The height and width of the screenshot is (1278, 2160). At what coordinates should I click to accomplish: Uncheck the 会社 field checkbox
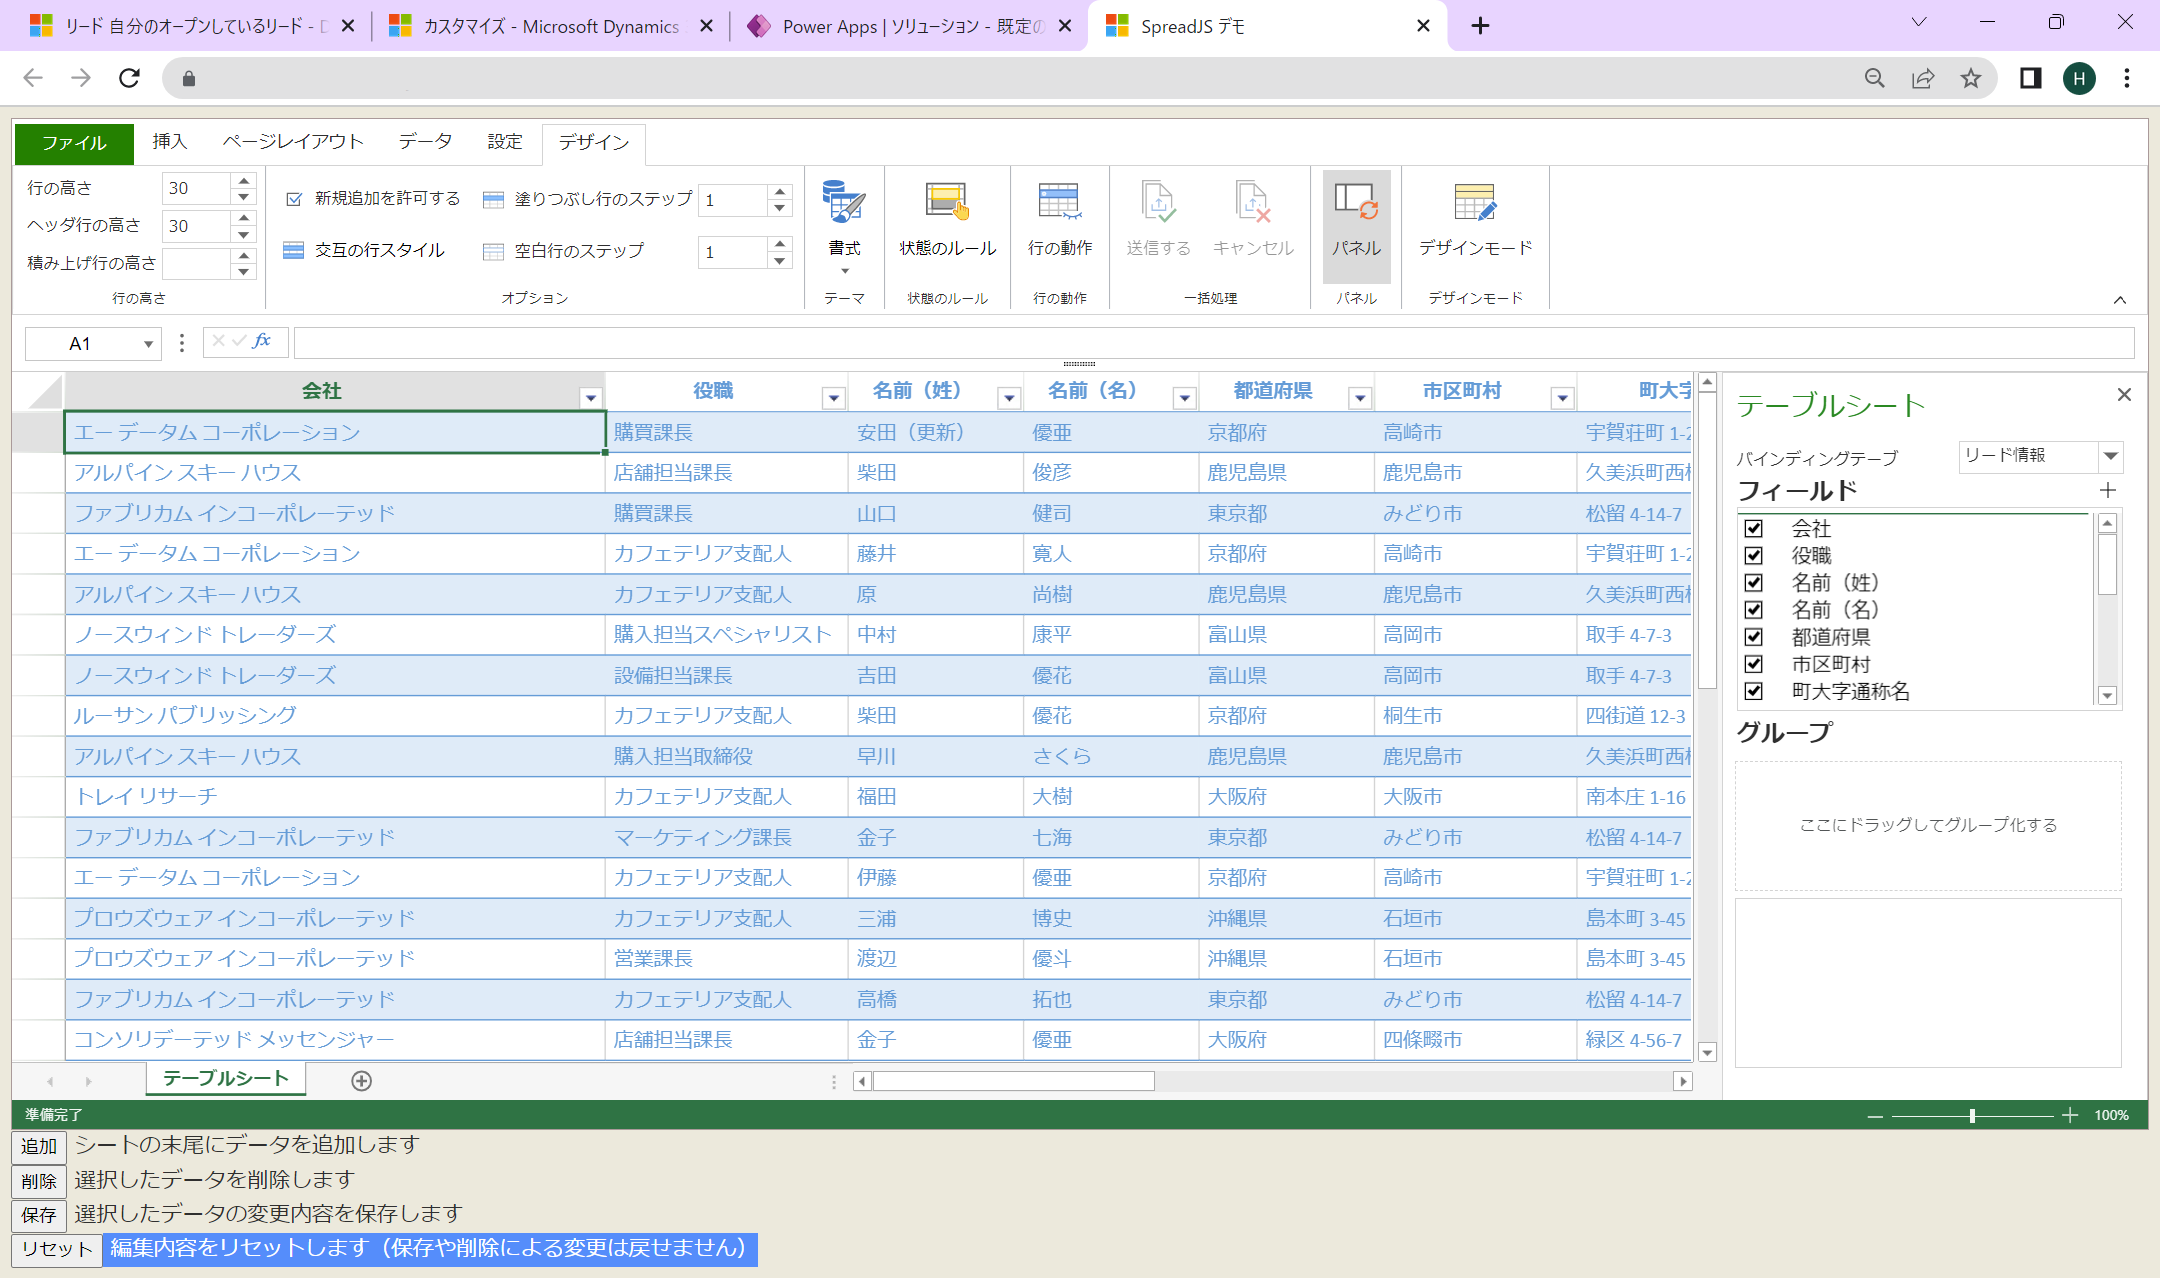(1754, 528)
